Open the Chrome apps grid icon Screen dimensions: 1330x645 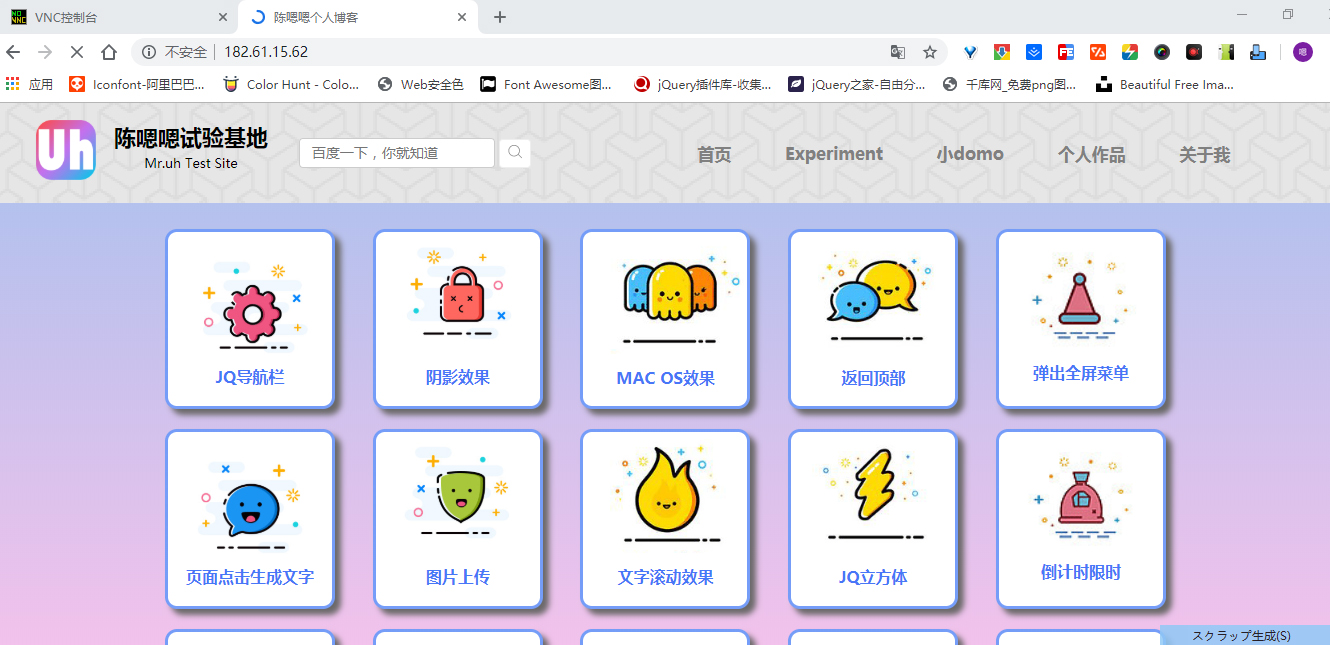click(11, 84)
